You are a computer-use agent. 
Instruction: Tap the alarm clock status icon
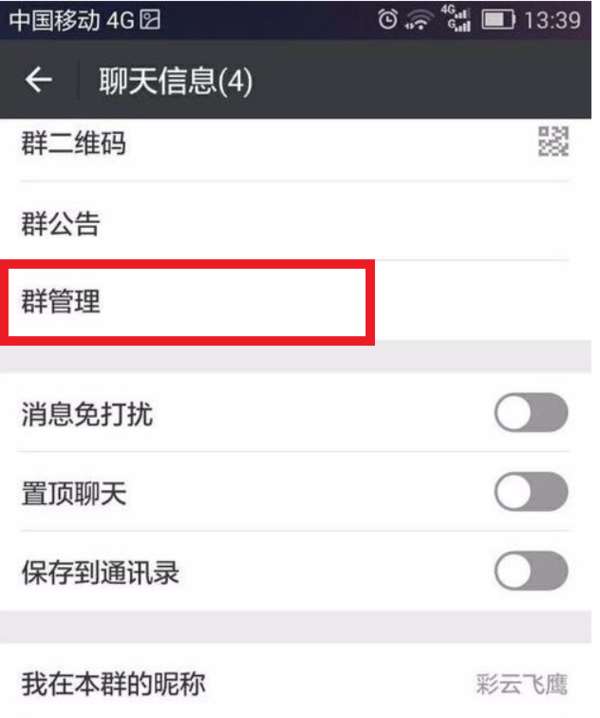(387, 20)
